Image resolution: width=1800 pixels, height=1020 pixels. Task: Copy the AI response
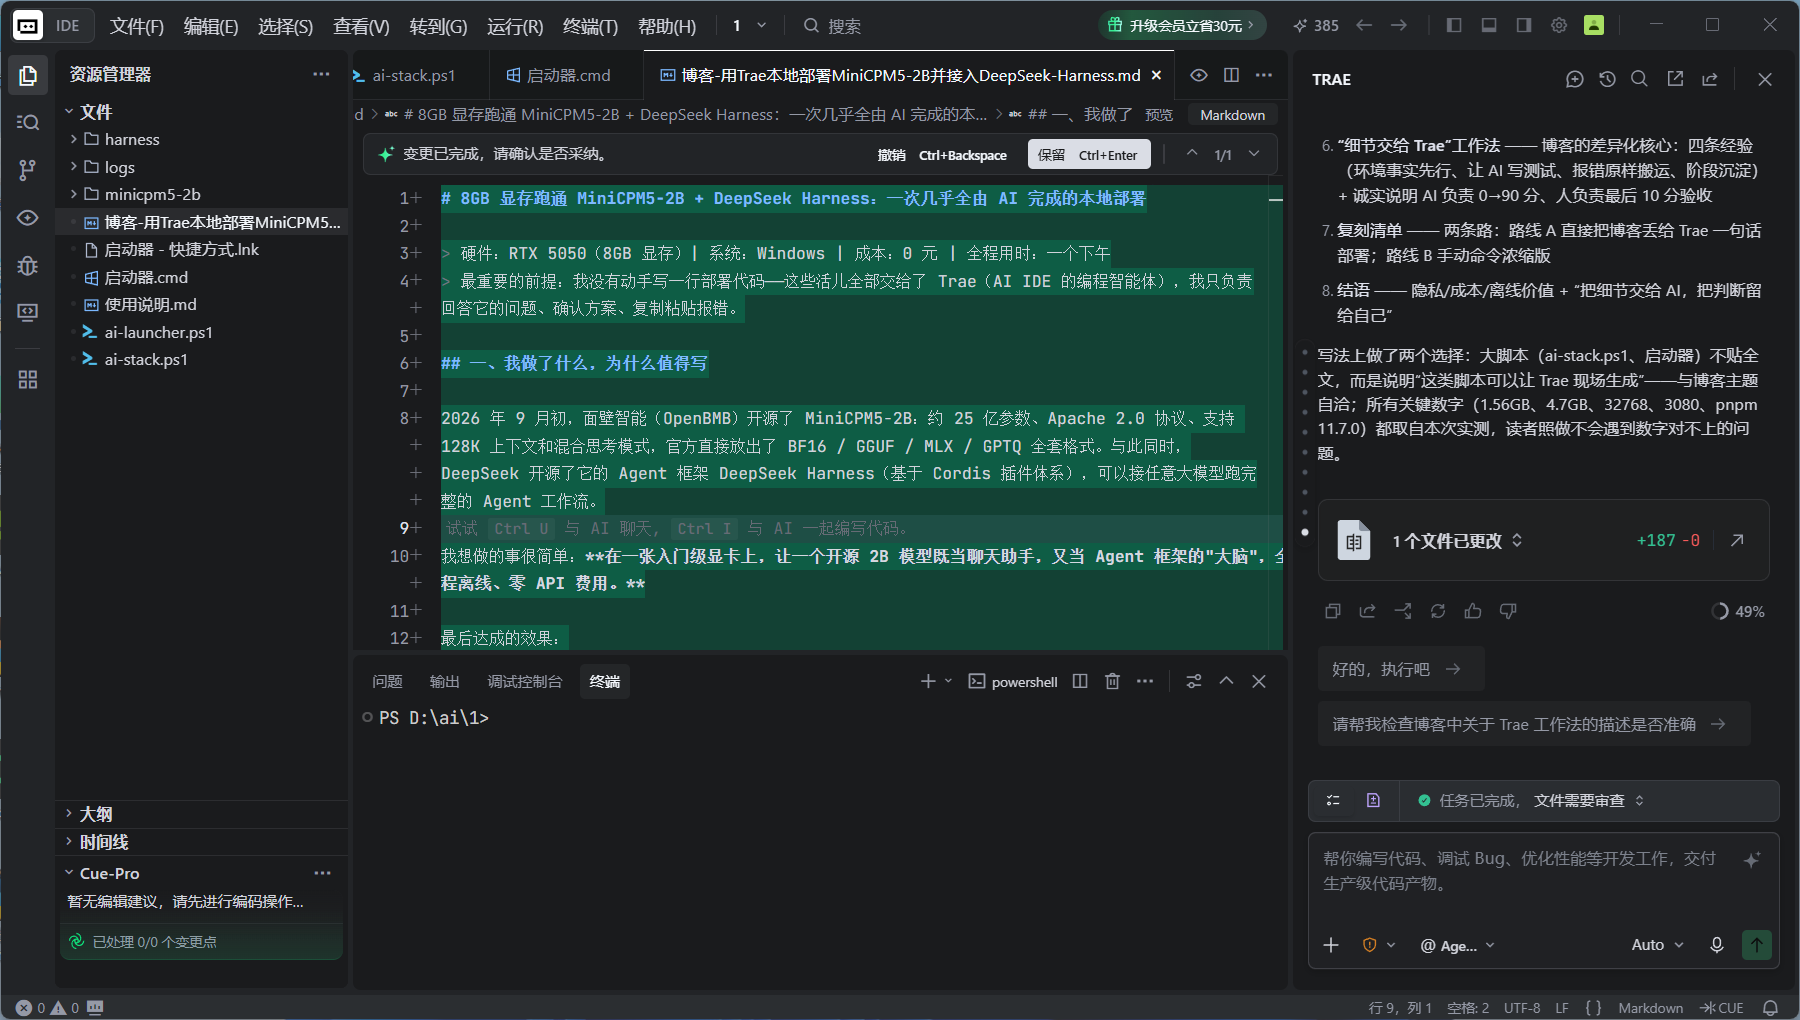coord(1333,611)
